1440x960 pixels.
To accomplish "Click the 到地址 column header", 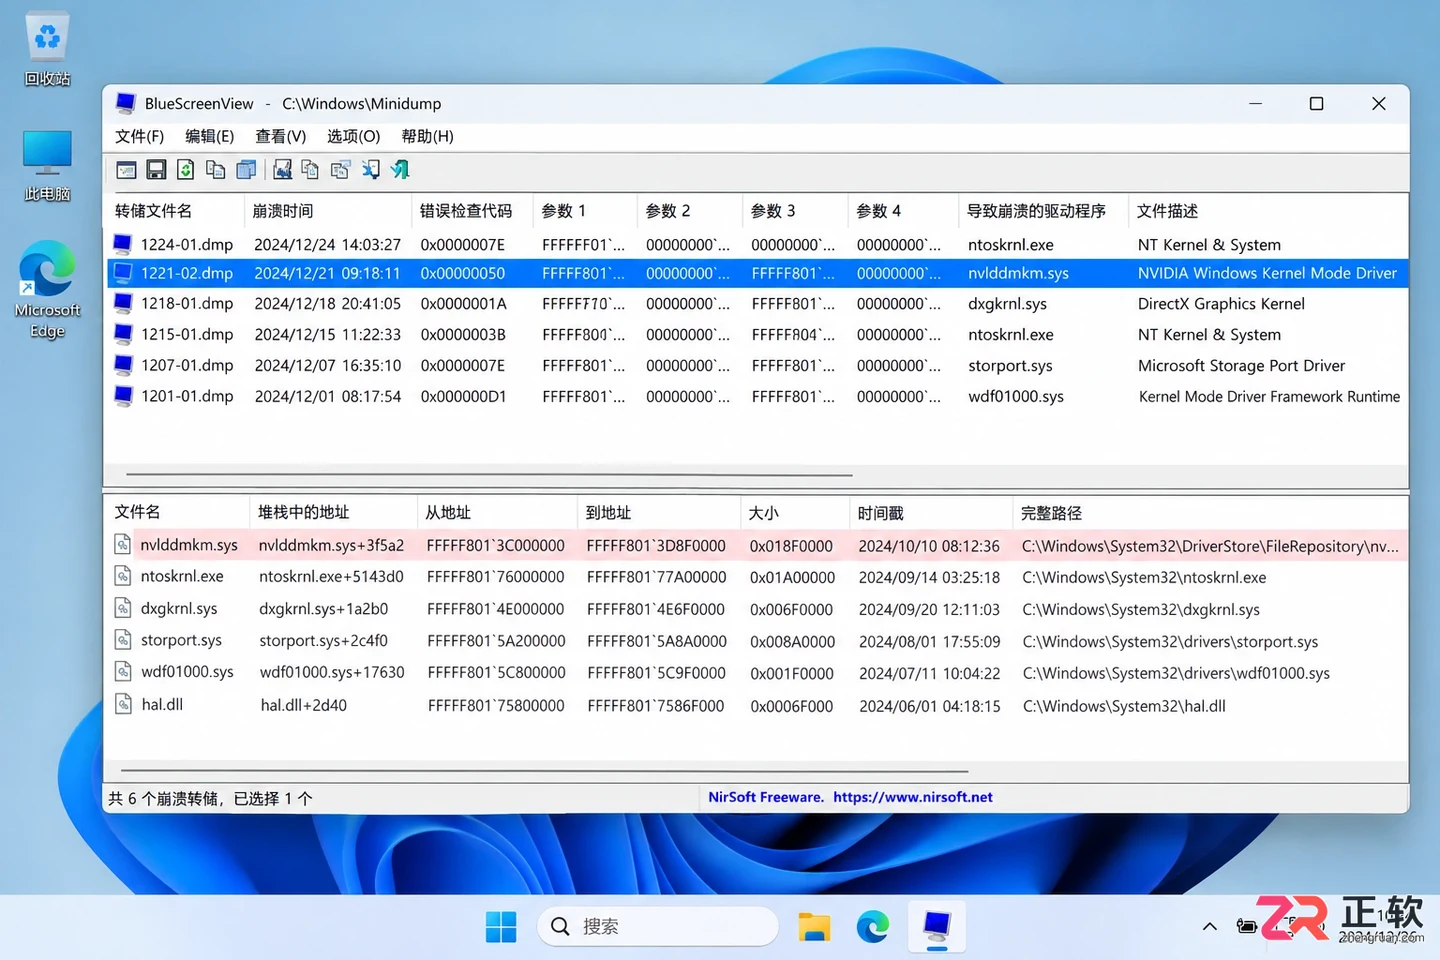I will click(658, 512).
